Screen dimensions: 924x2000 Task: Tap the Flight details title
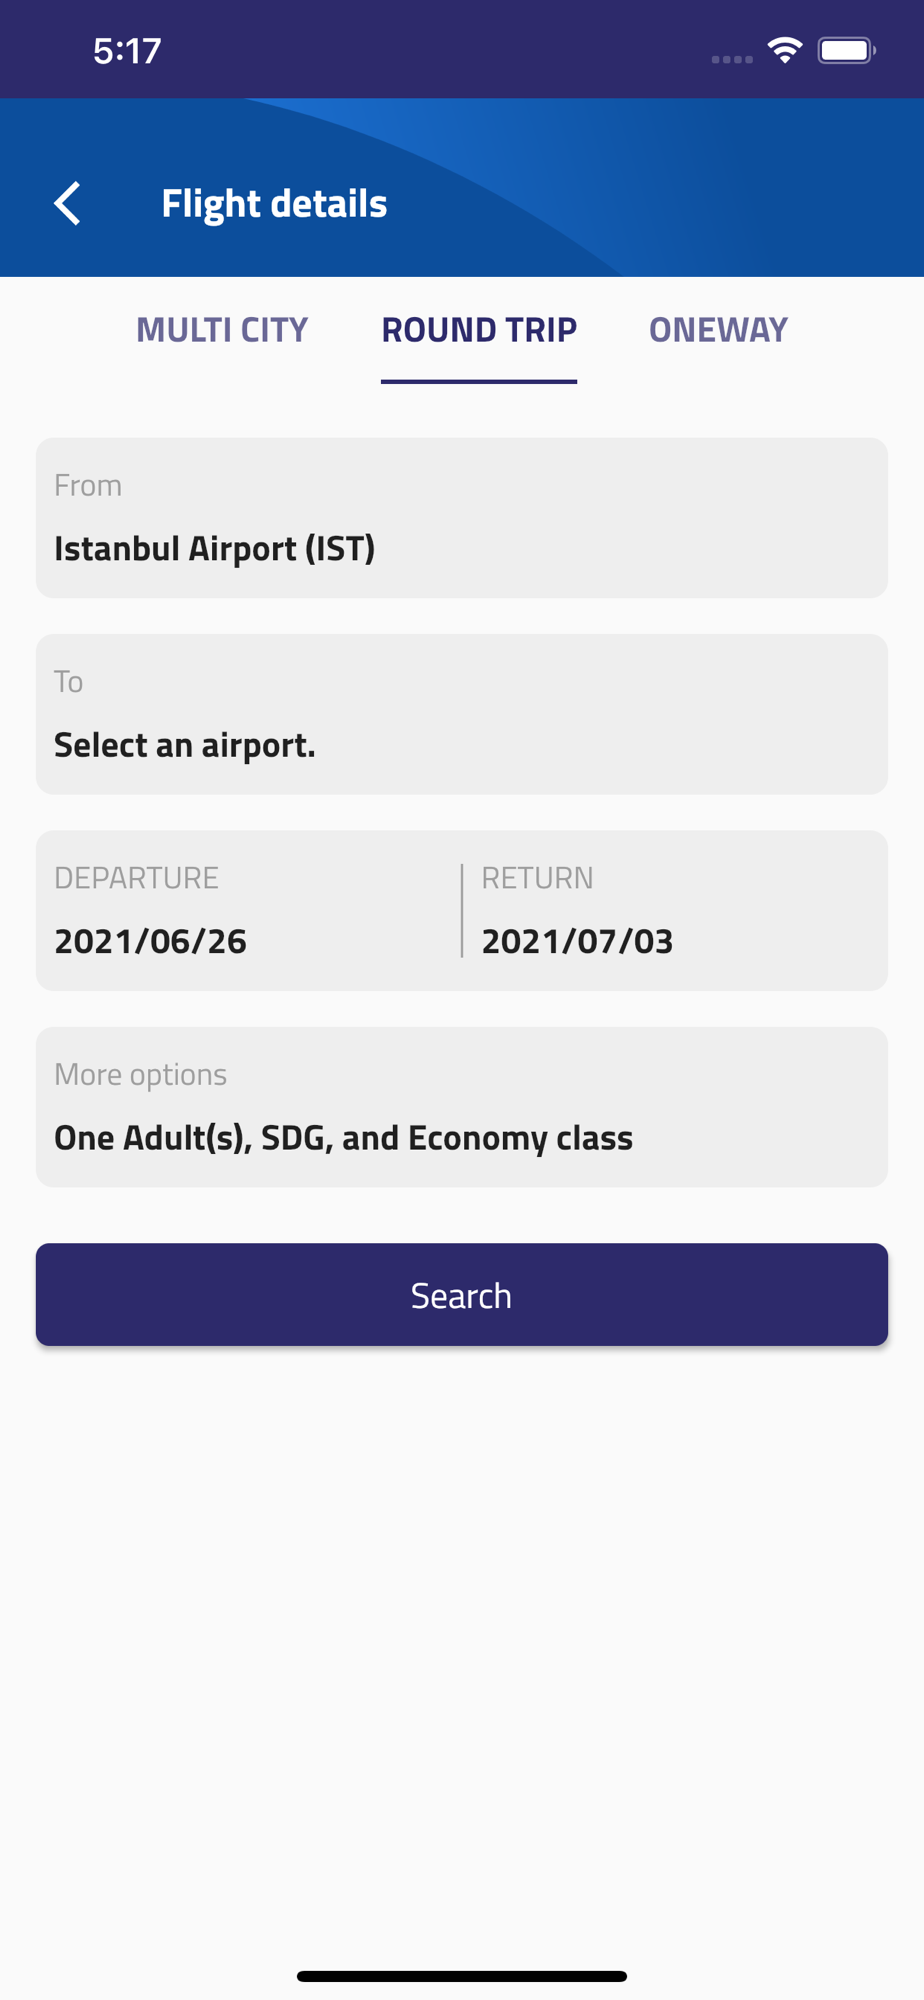[x=274, y=203]
